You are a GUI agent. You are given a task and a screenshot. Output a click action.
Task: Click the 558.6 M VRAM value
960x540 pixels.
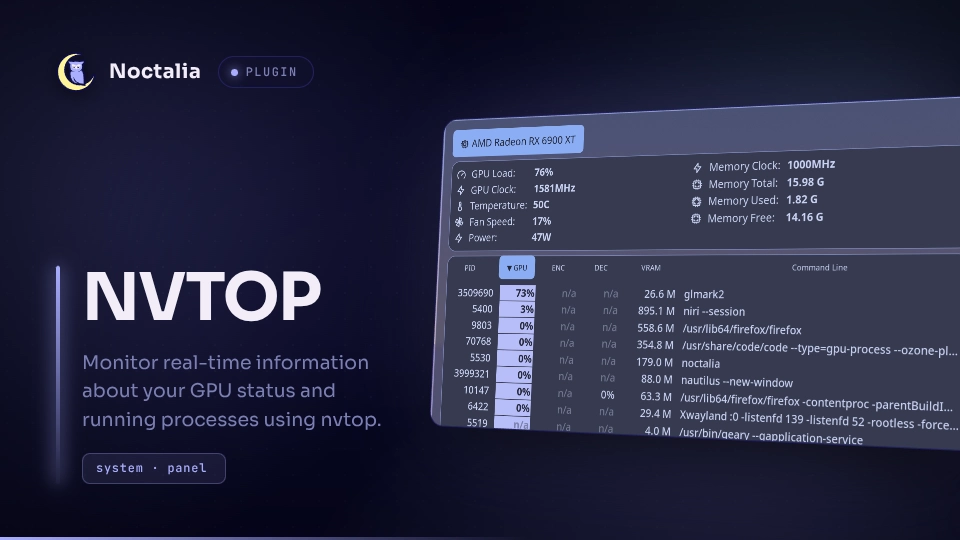click(655, 329)
